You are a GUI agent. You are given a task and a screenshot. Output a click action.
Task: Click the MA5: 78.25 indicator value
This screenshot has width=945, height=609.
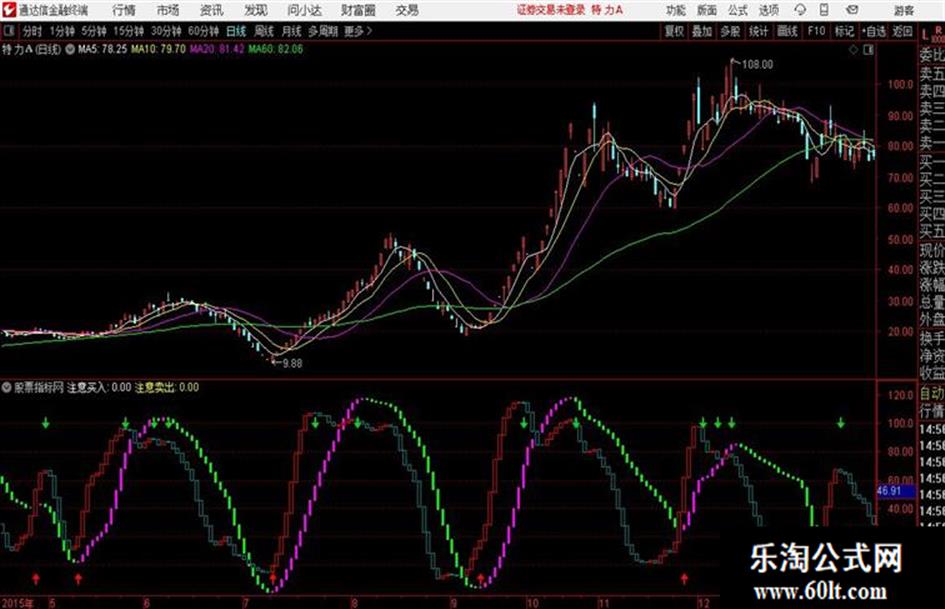tap(102, 49)
